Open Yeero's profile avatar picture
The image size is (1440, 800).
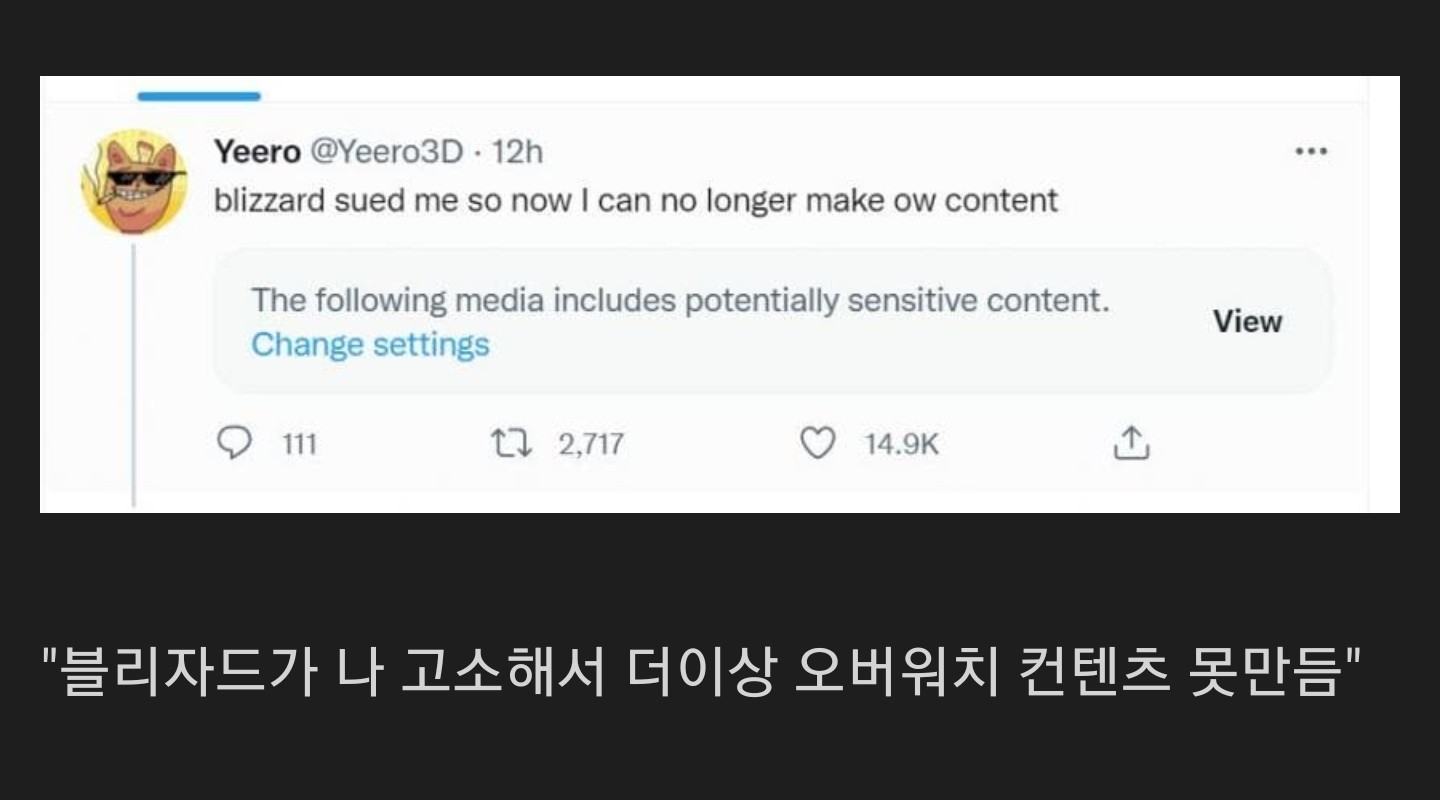point(134,182)
